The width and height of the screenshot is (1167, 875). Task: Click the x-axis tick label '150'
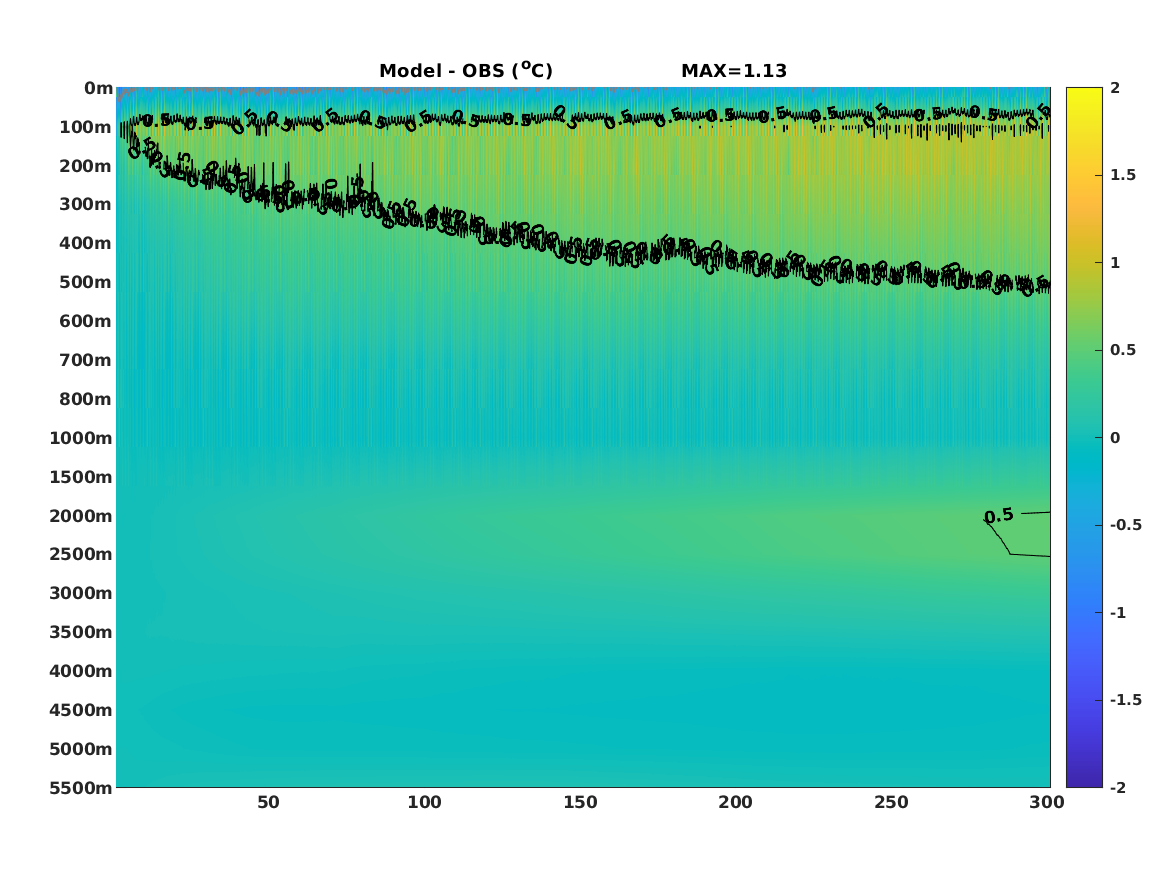(580, 803)
